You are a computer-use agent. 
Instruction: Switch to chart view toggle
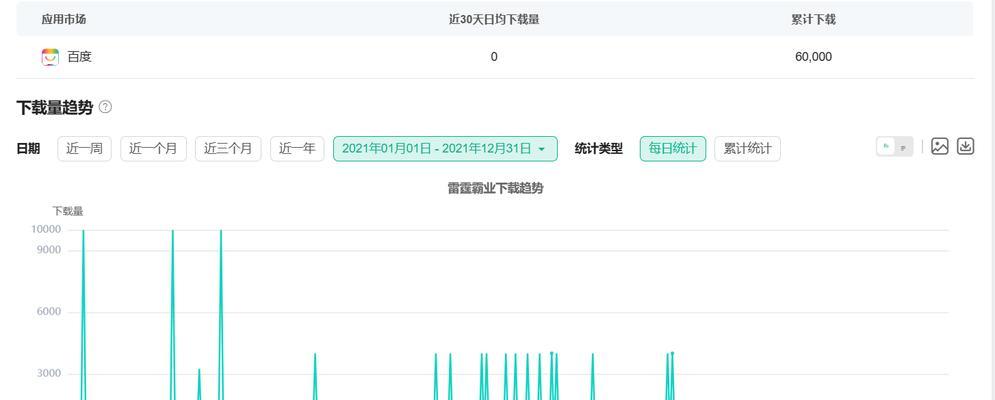tap(886, 147)
